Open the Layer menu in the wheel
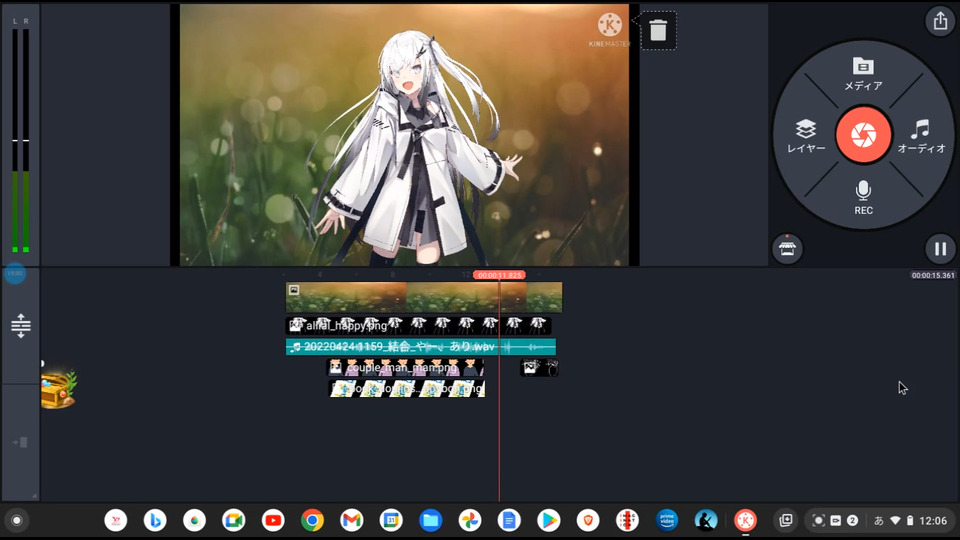 [x=806, y=136]
